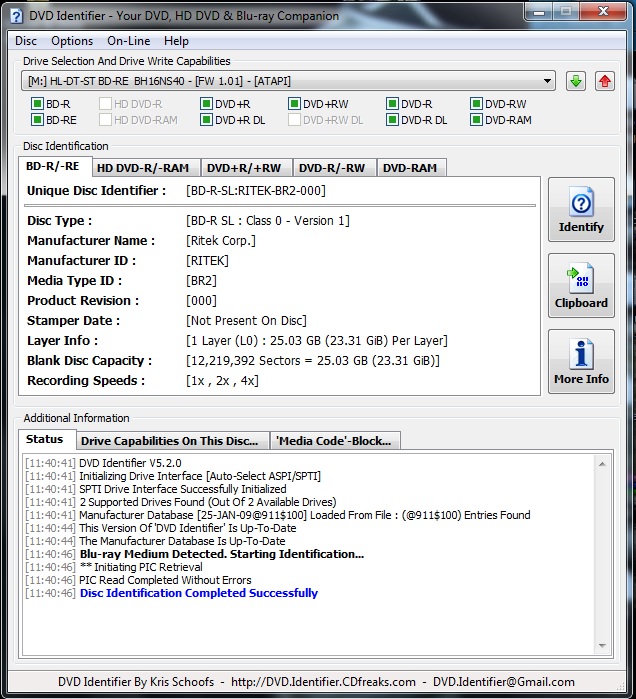Click the DVD.Identifier@Gmail.com address in footer
The height and width of the screenshot is (699, 636).
[x=504, y=682]
